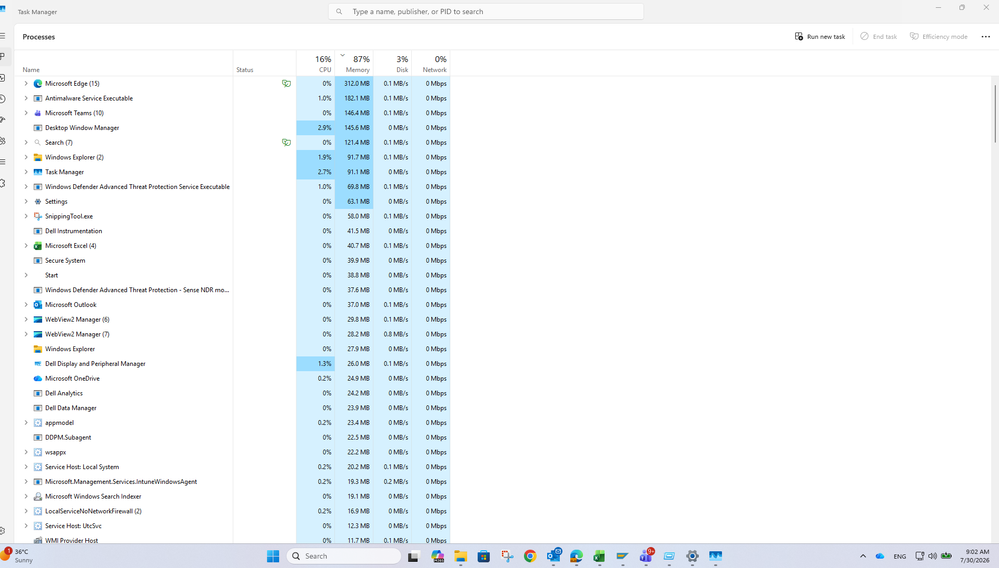Open ENG language indicator in tray
This screenshot has width=999, height=568.
click(x=900, y=556)
